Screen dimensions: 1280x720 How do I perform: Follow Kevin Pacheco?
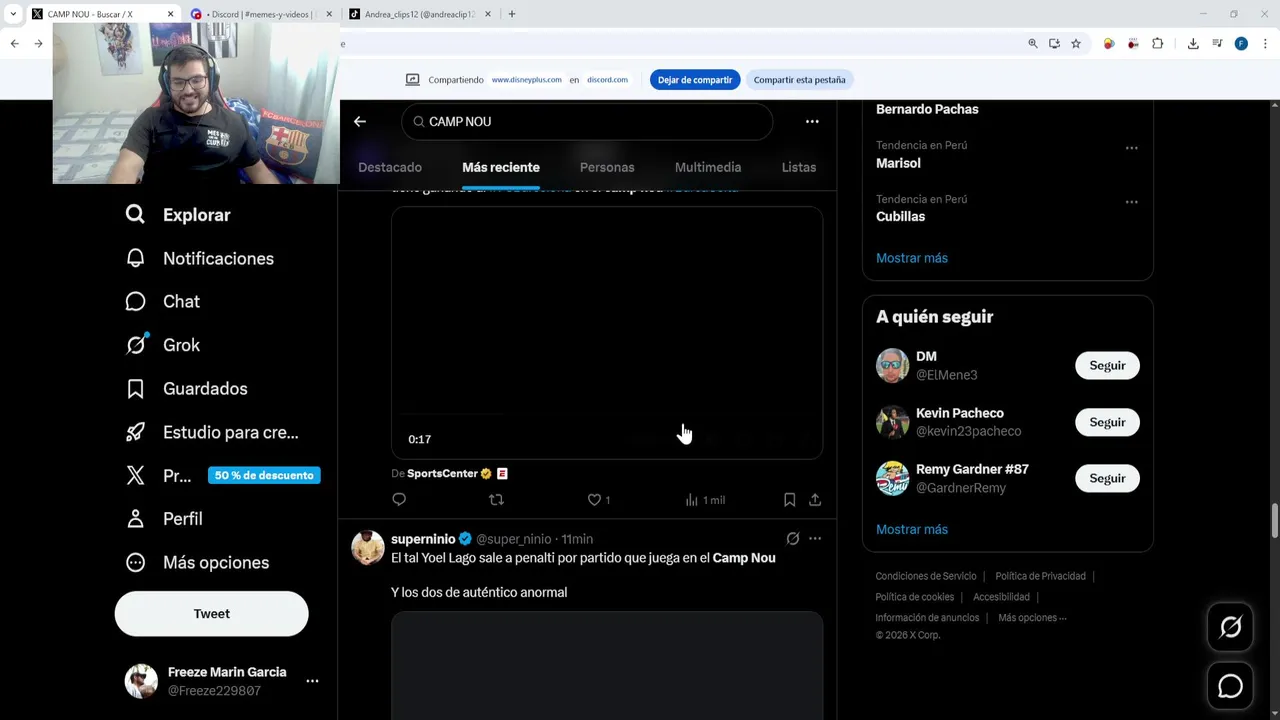(1107, 422)
